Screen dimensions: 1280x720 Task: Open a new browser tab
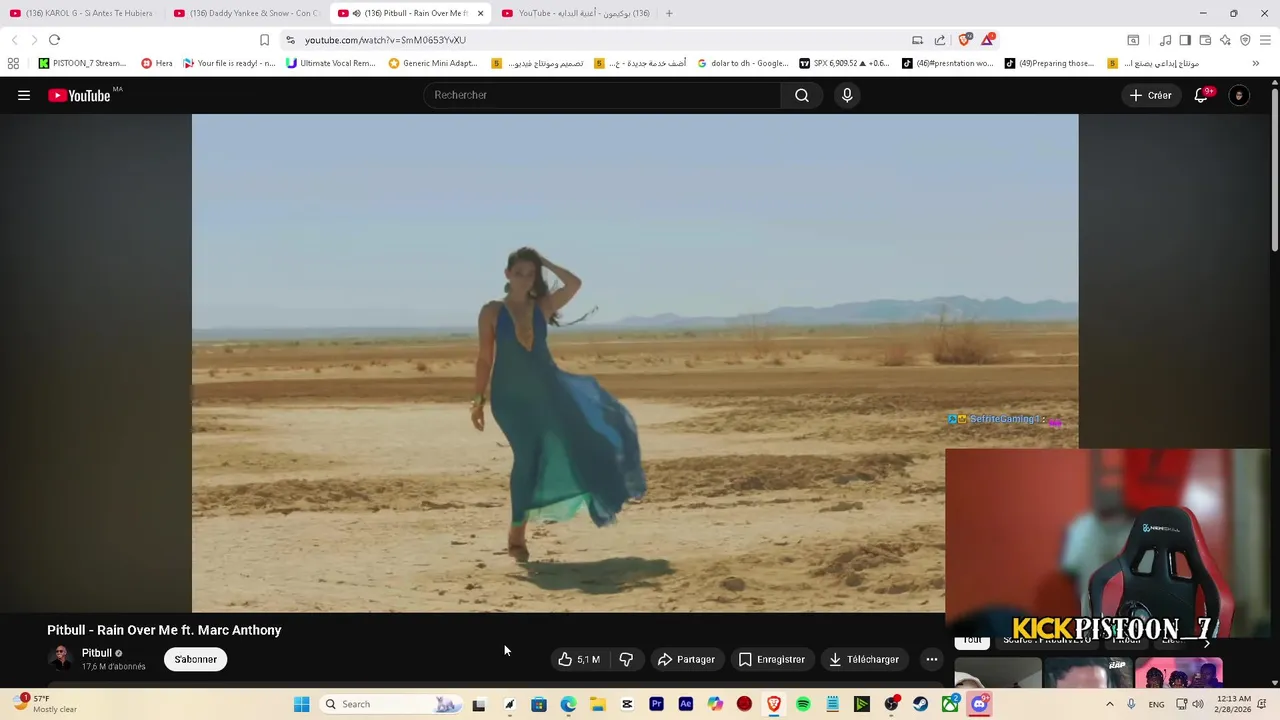pos(669,13)
